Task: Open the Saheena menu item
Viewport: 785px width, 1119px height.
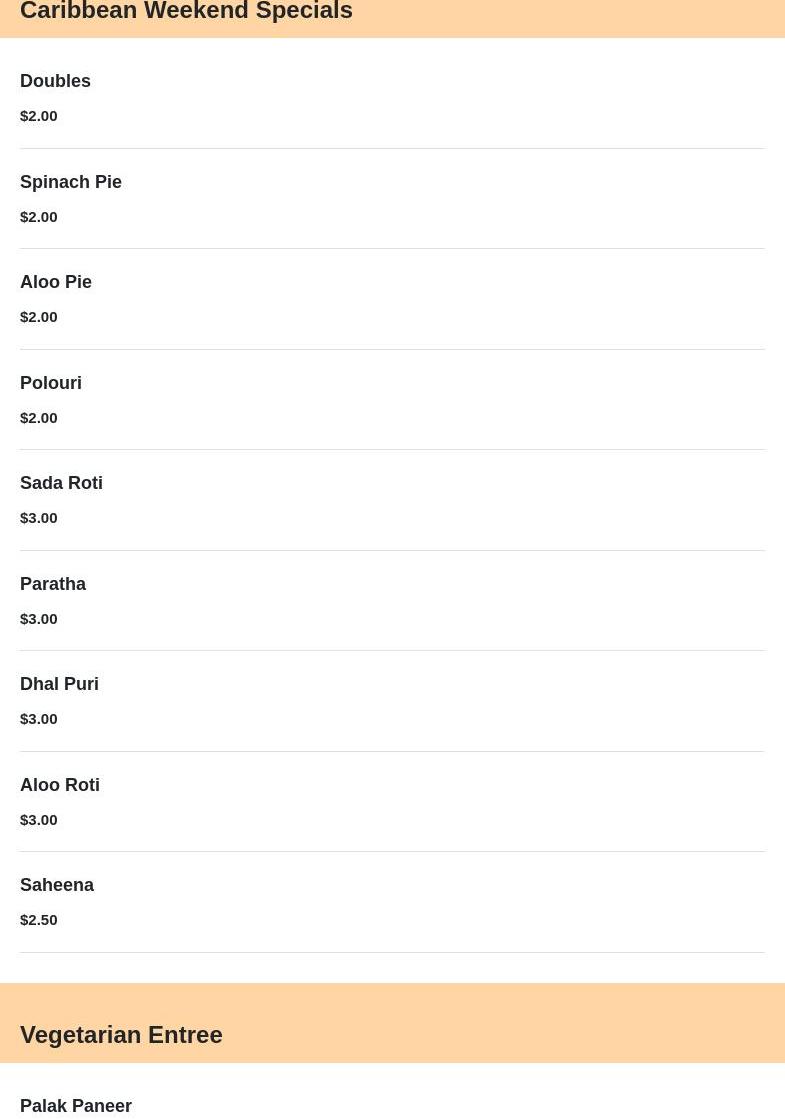Action: (x=57, y=885)
